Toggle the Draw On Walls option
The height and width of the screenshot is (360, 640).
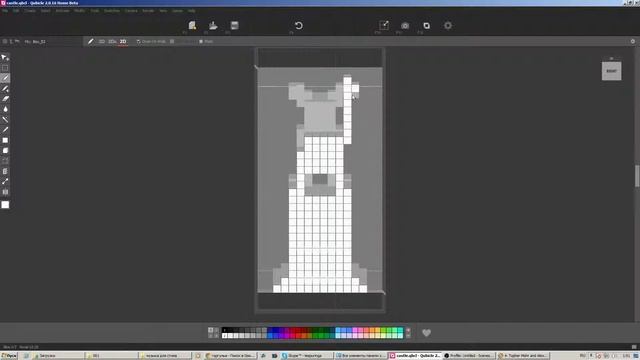pyautogui.click(x=151, y=41)
